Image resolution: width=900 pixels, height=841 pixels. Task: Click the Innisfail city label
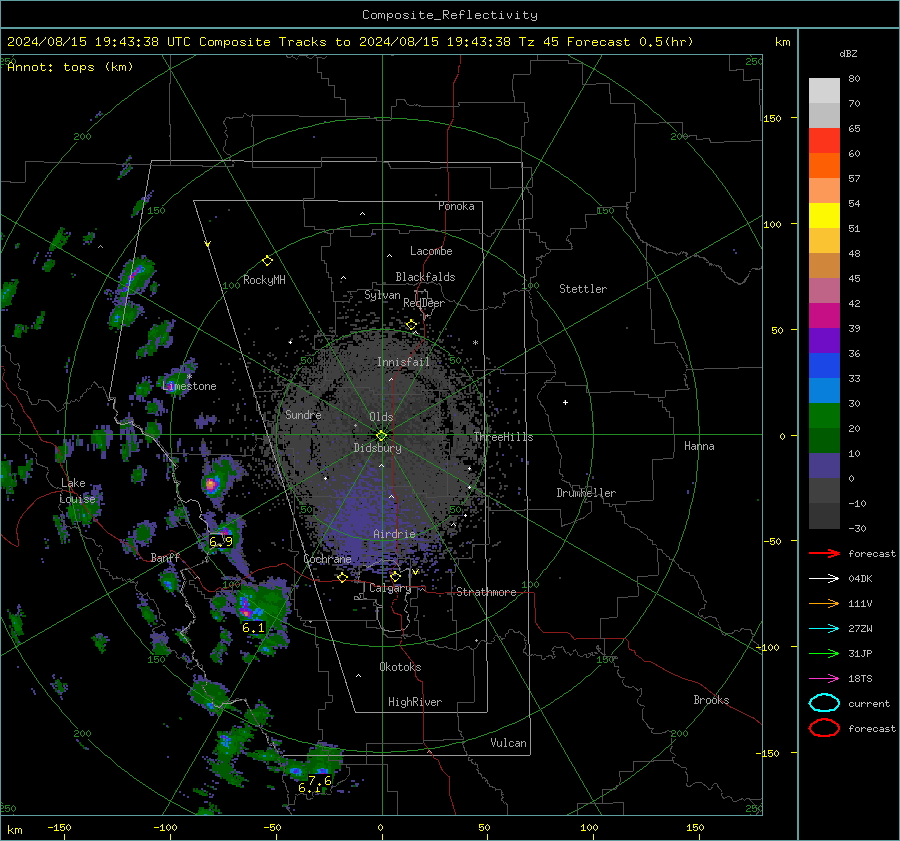coord(403,362)
